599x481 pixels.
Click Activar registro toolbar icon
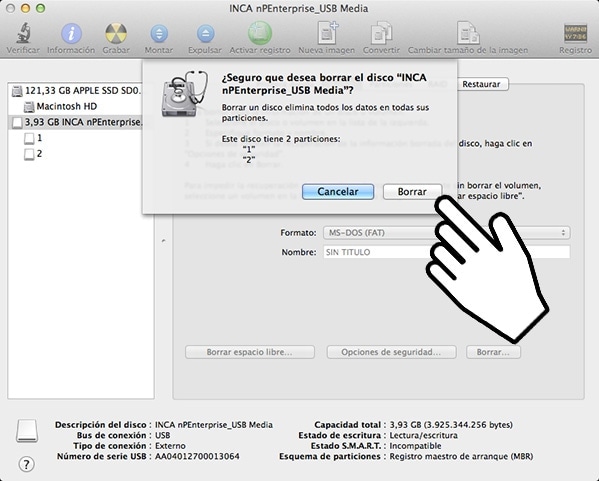click(x=260, y=33)
